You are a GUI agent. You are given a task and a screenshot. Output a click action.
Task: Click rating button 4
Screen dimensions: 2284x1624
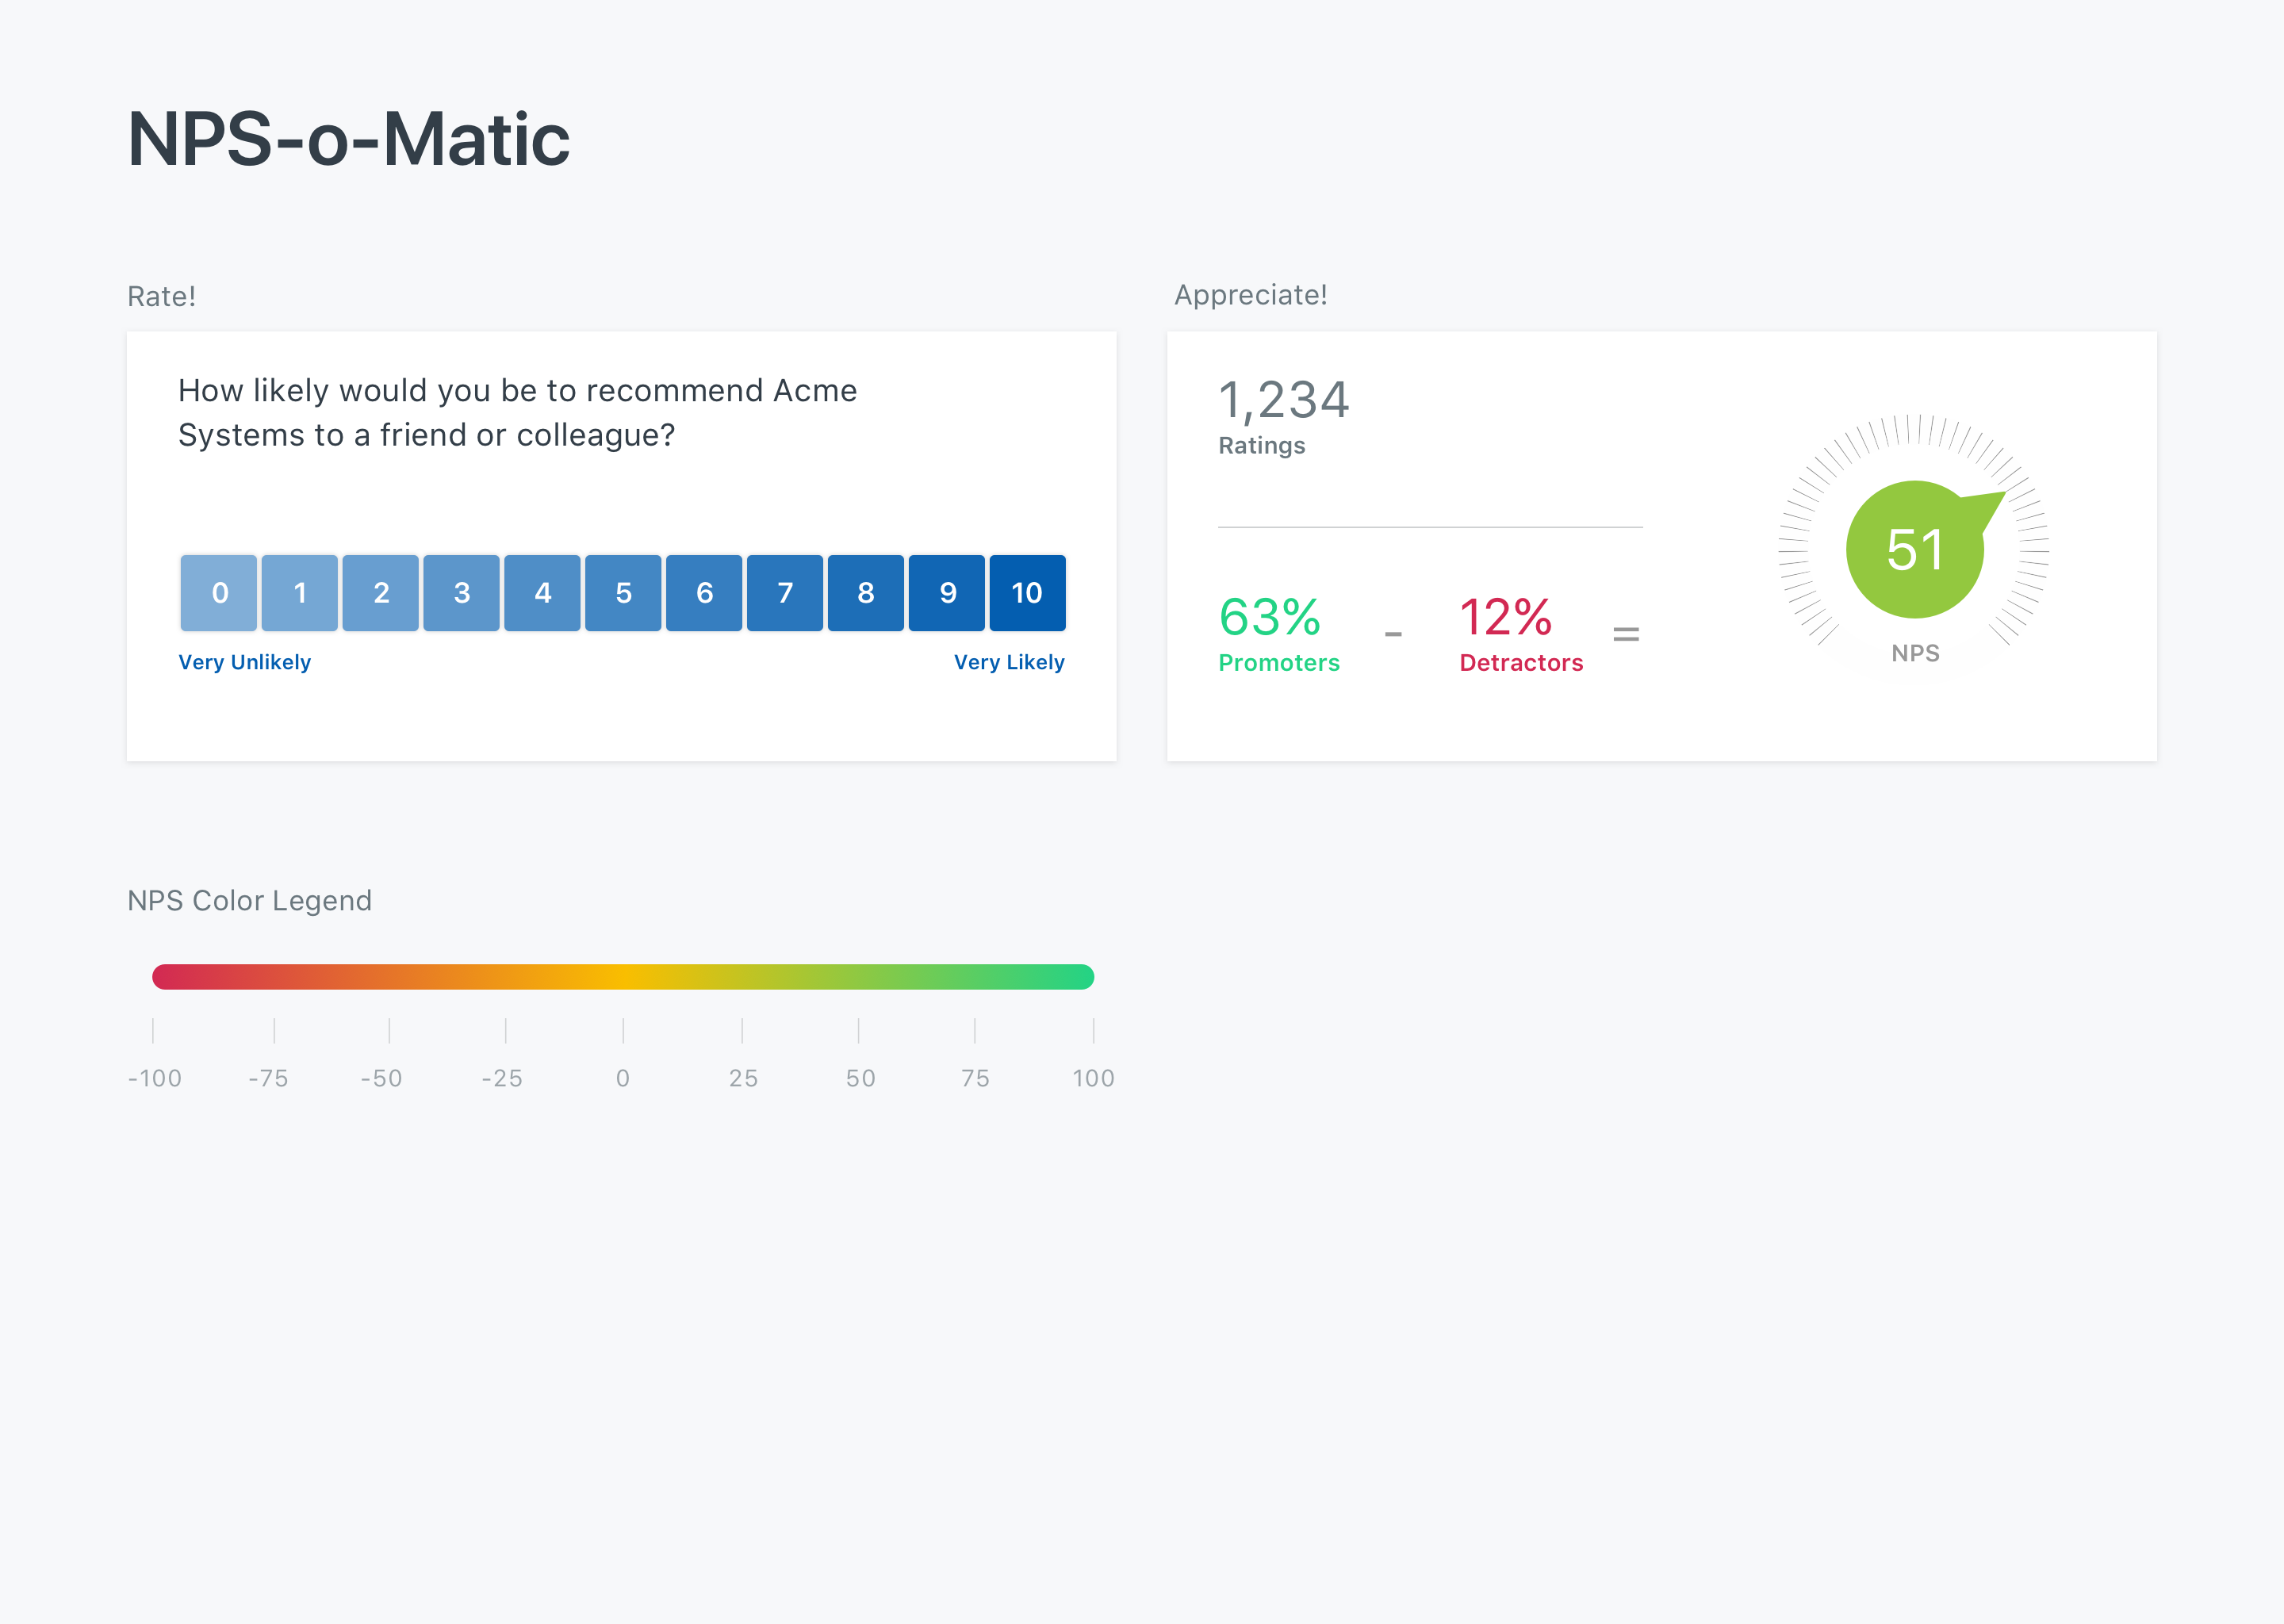pos(542,593)
